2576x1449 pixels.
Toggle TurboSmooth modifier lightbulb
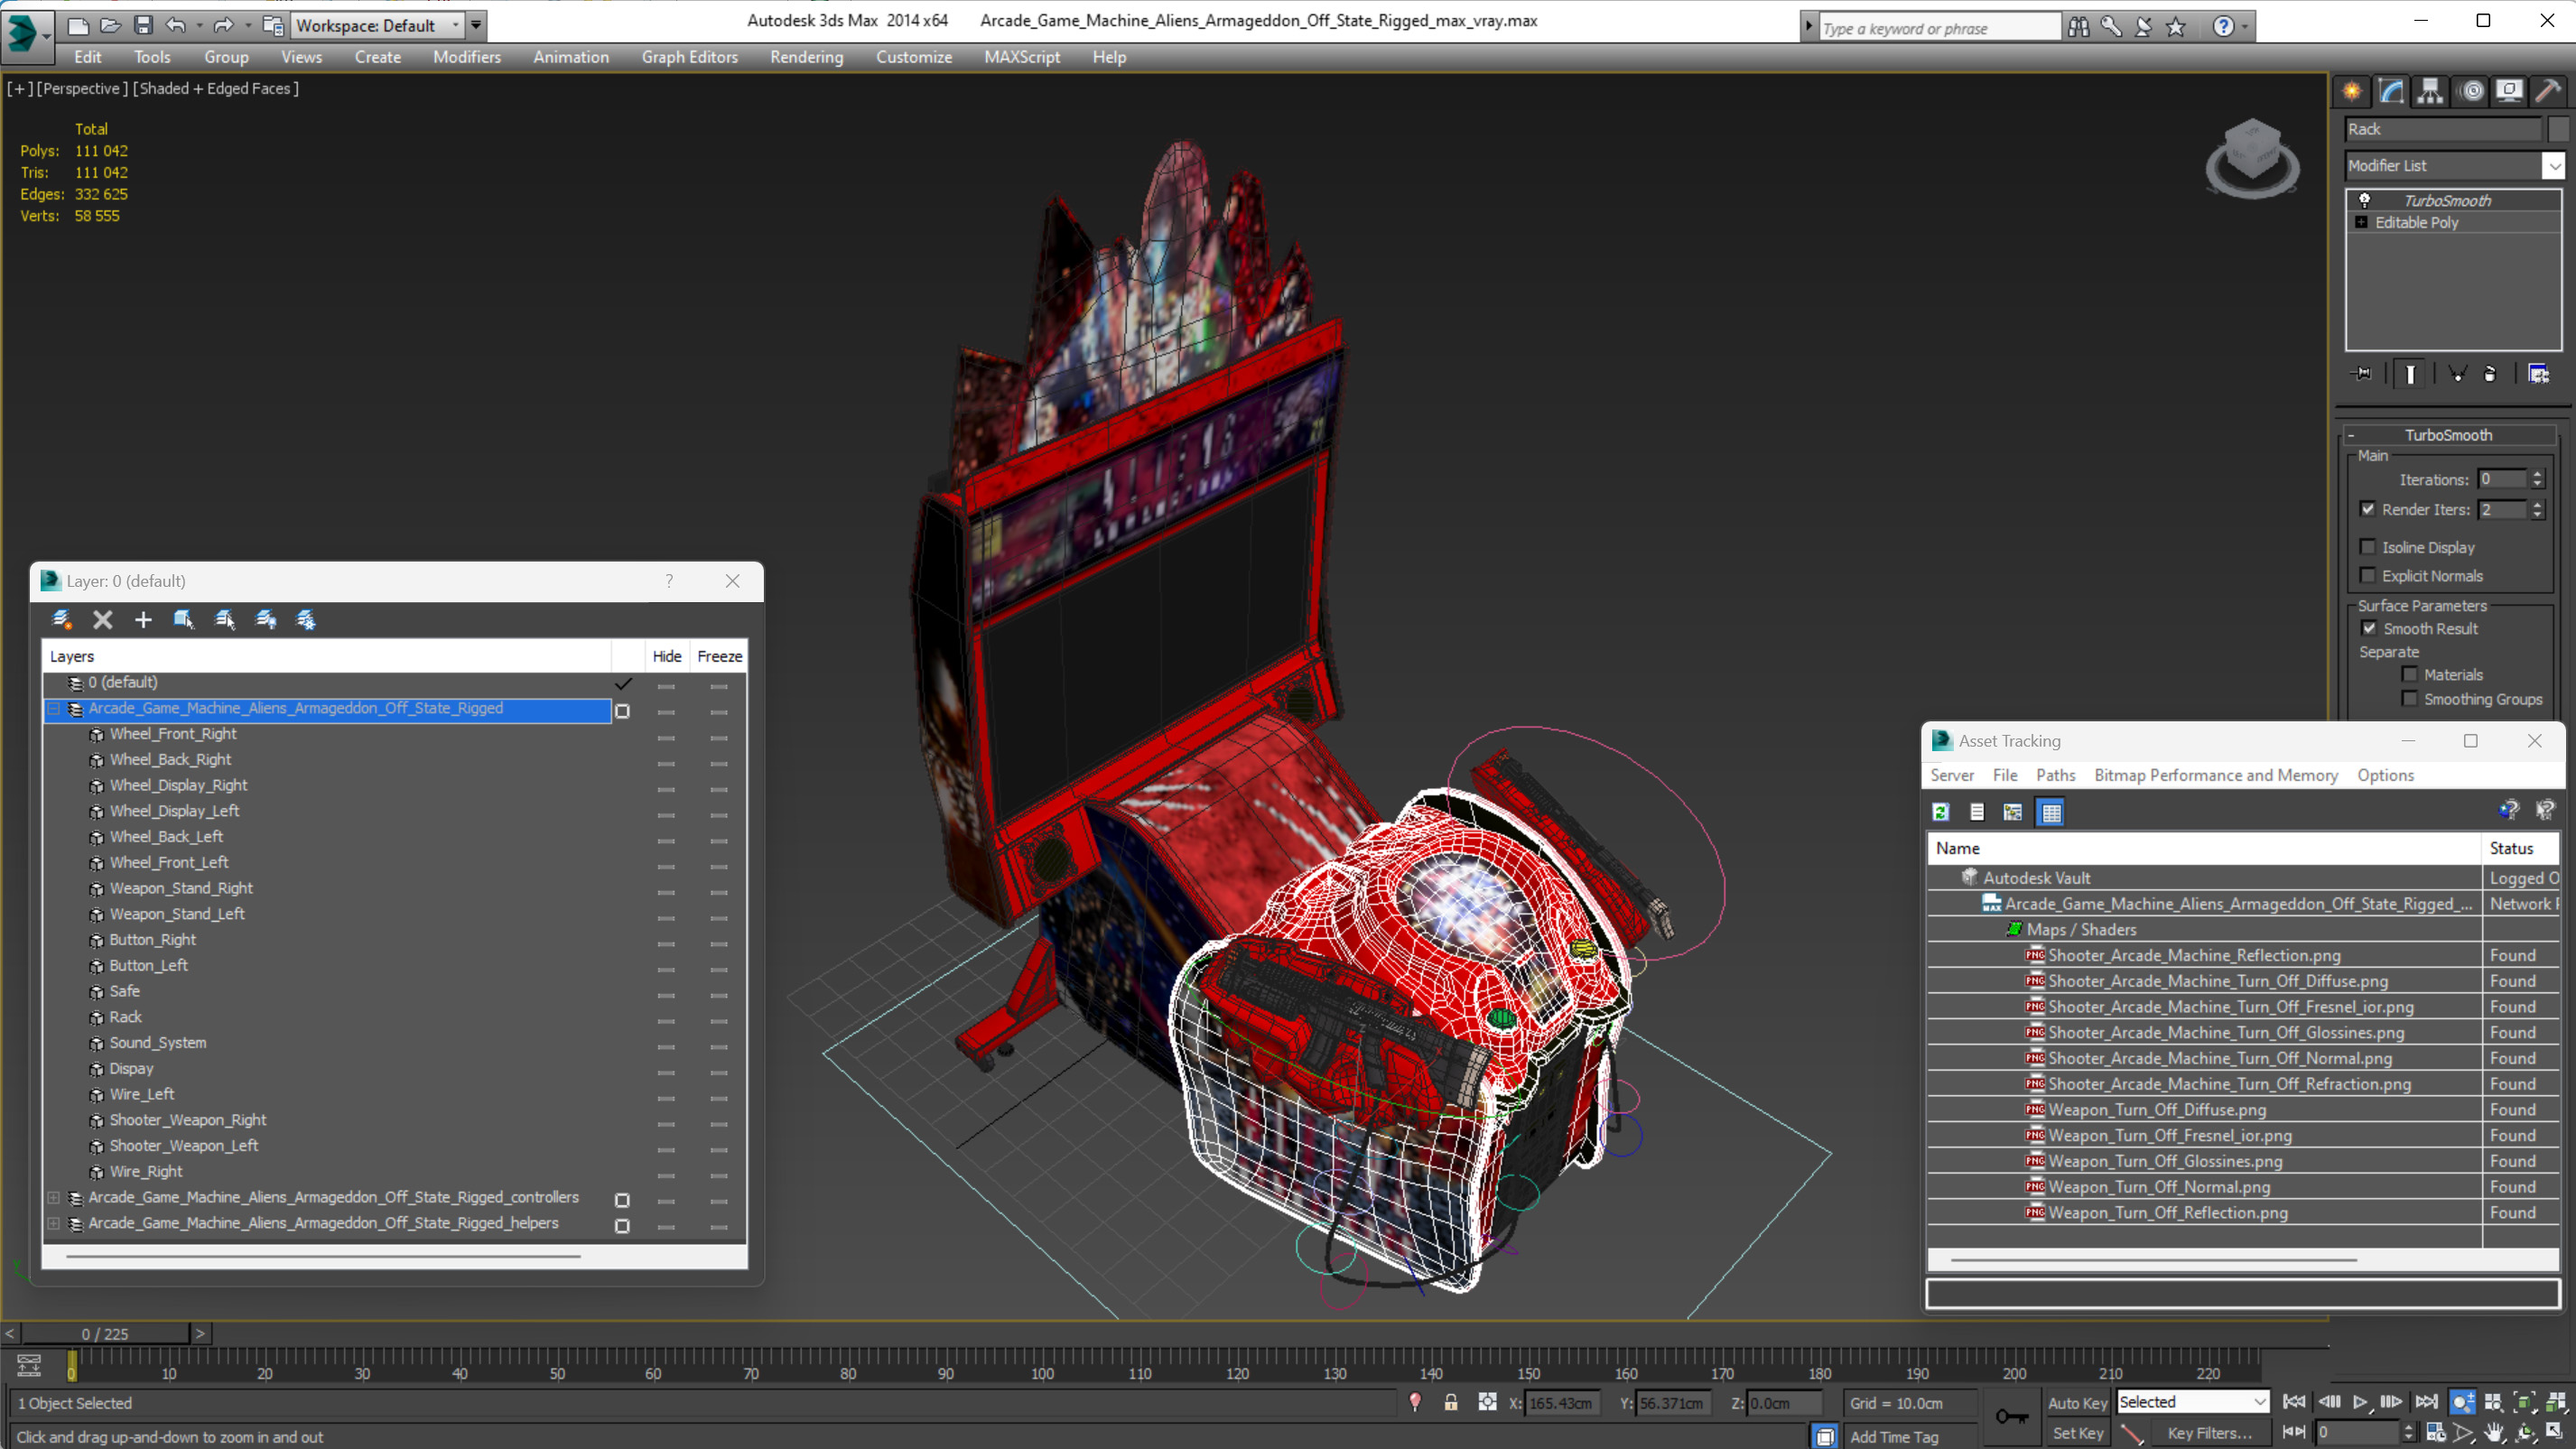coord(2365,200)
